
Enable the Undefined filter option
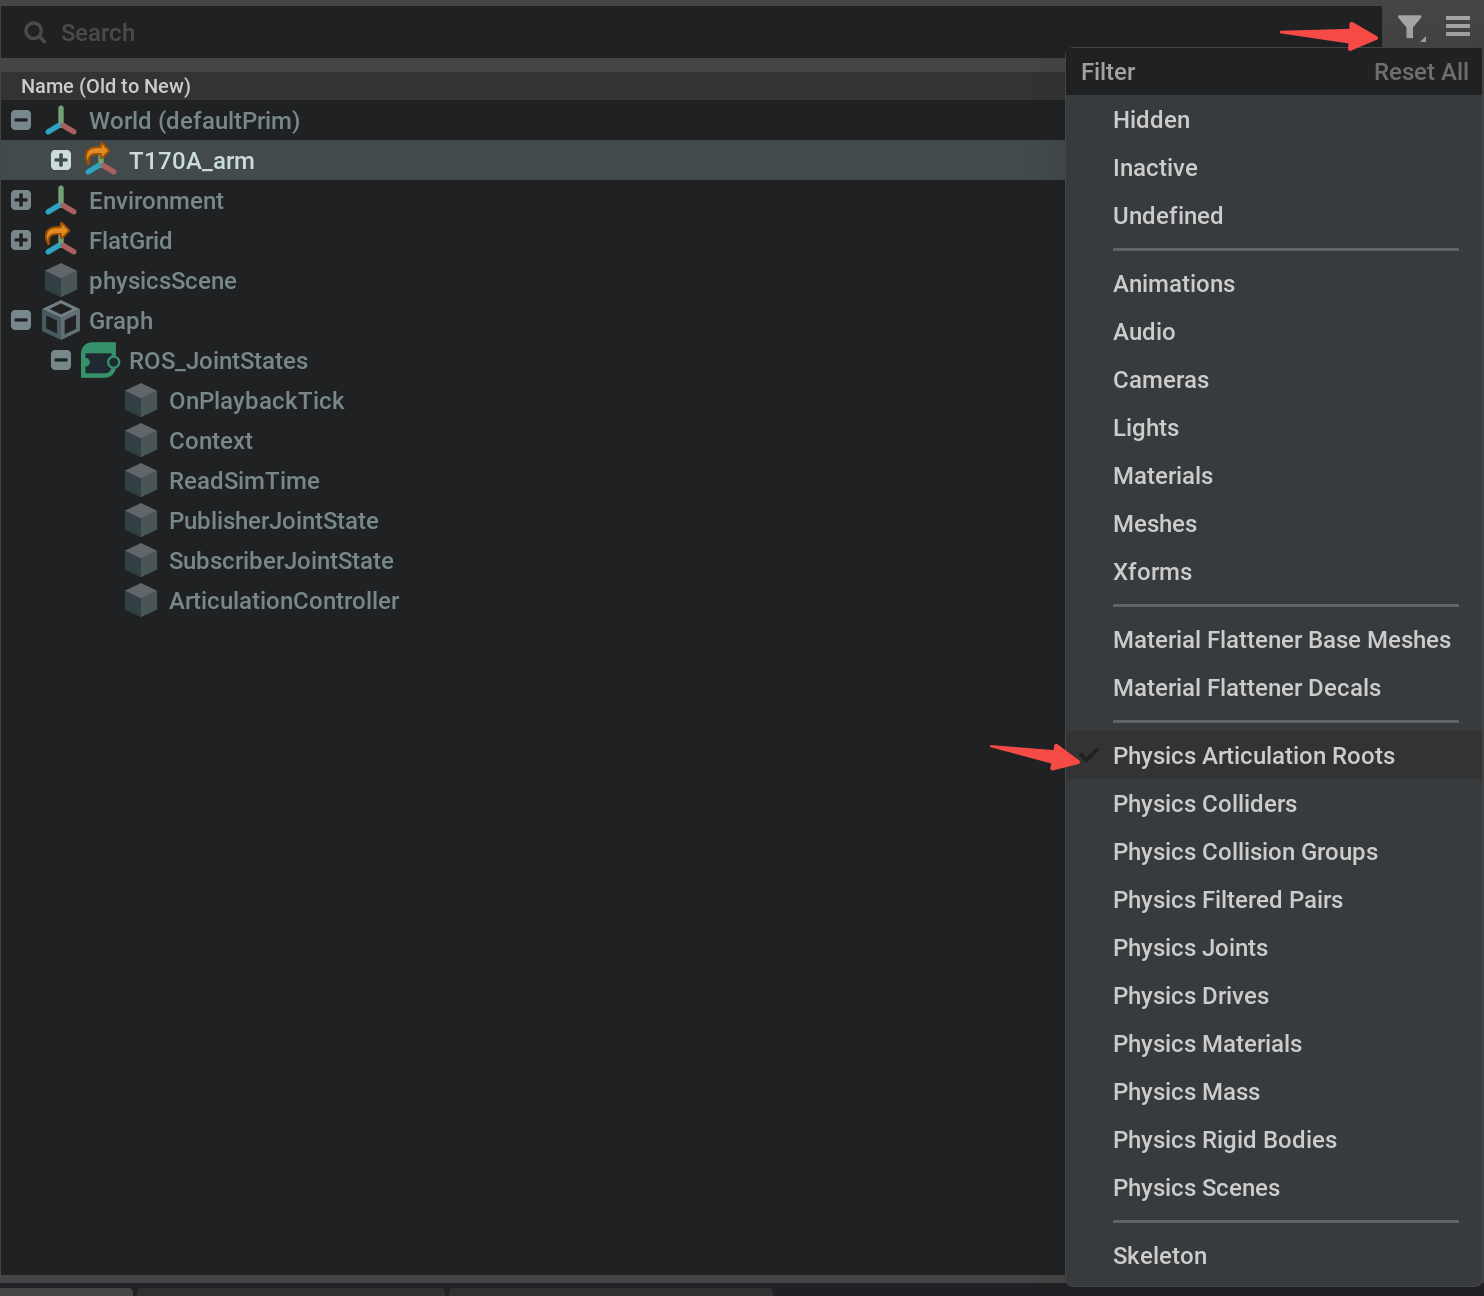1273,216
